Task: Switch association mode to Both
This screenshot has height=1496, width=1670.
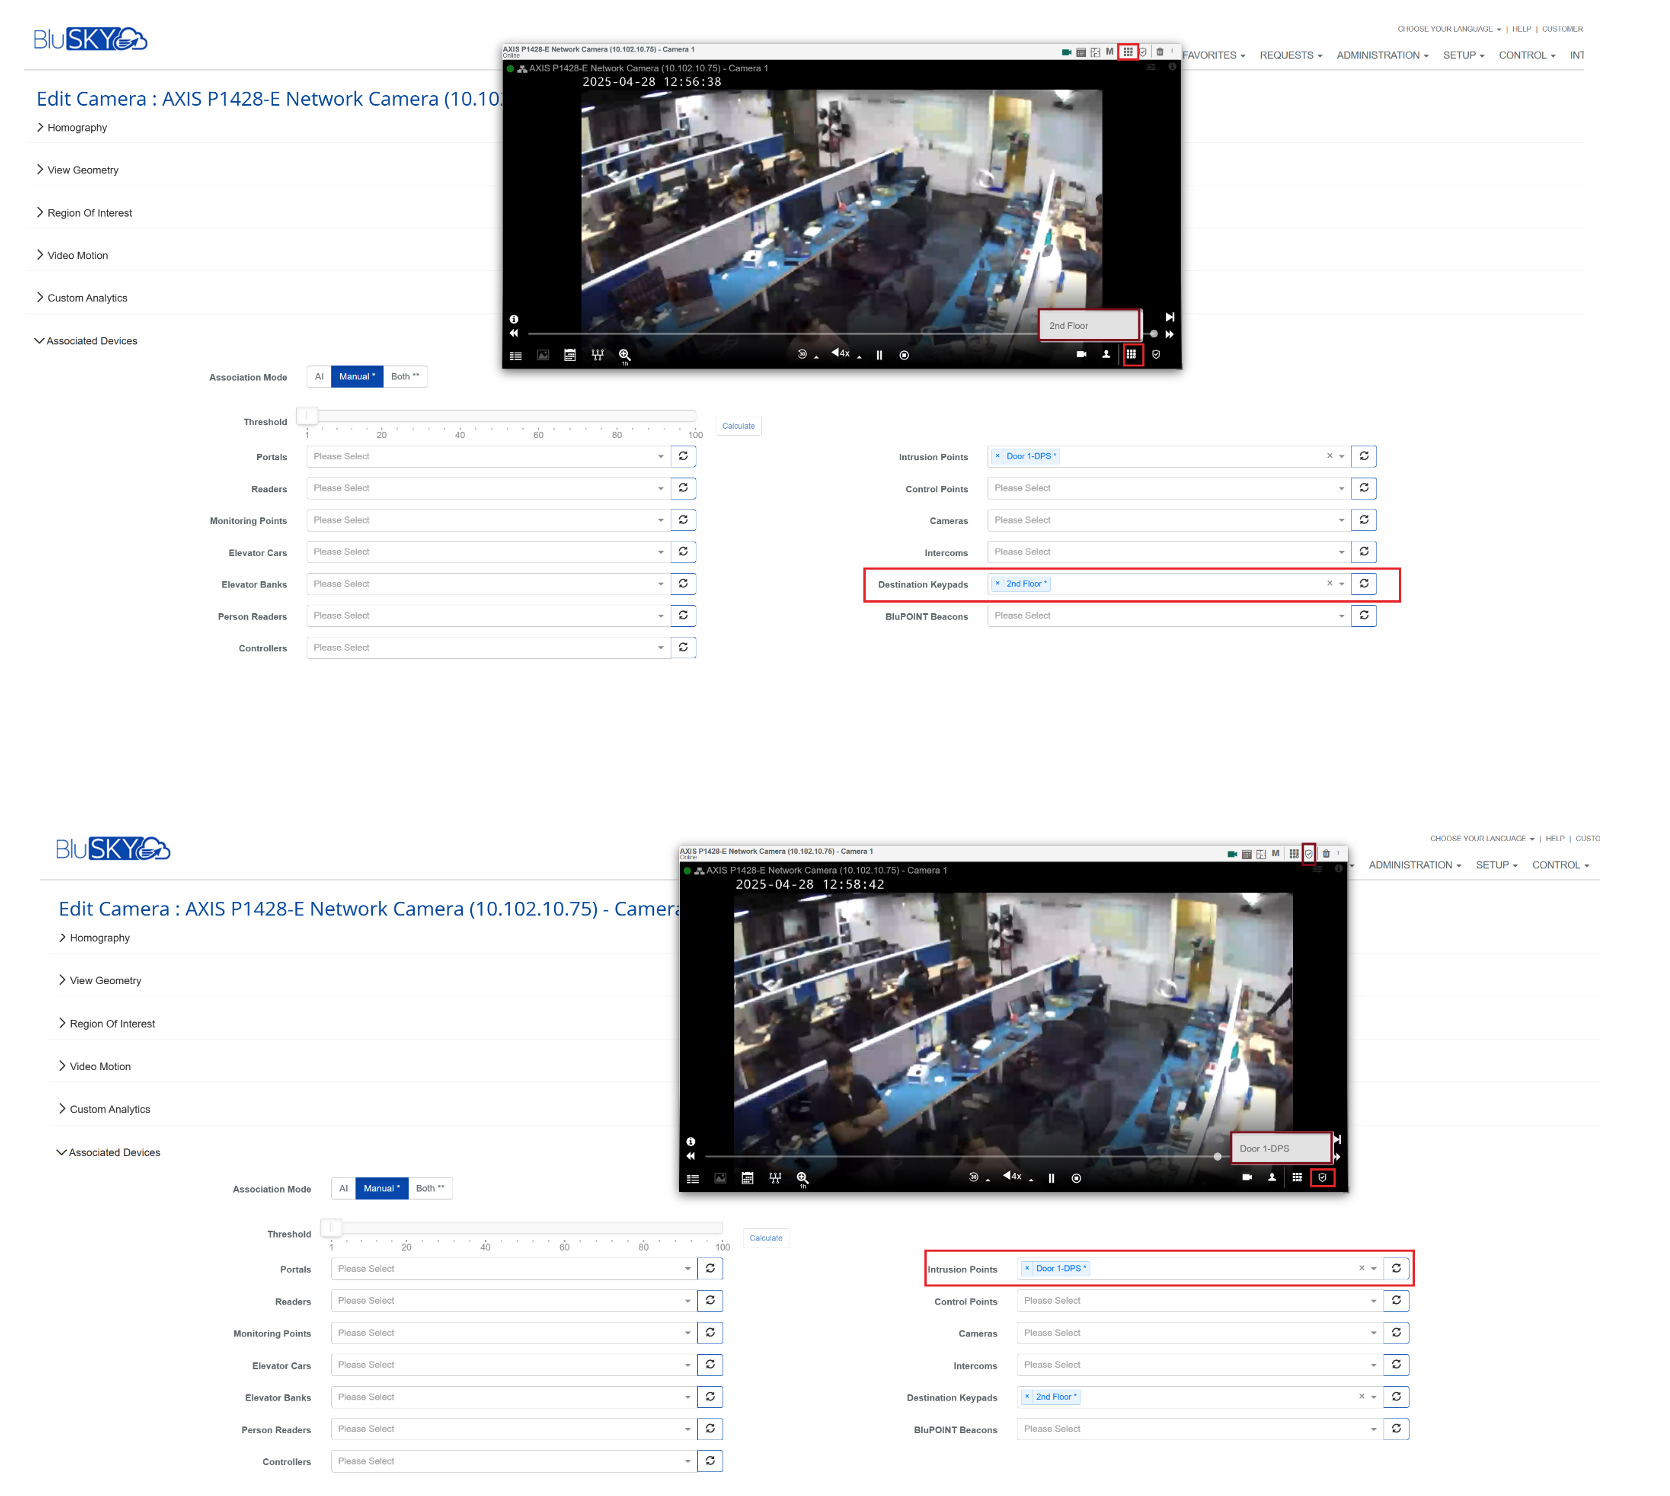Action: [x=405, y=376]
